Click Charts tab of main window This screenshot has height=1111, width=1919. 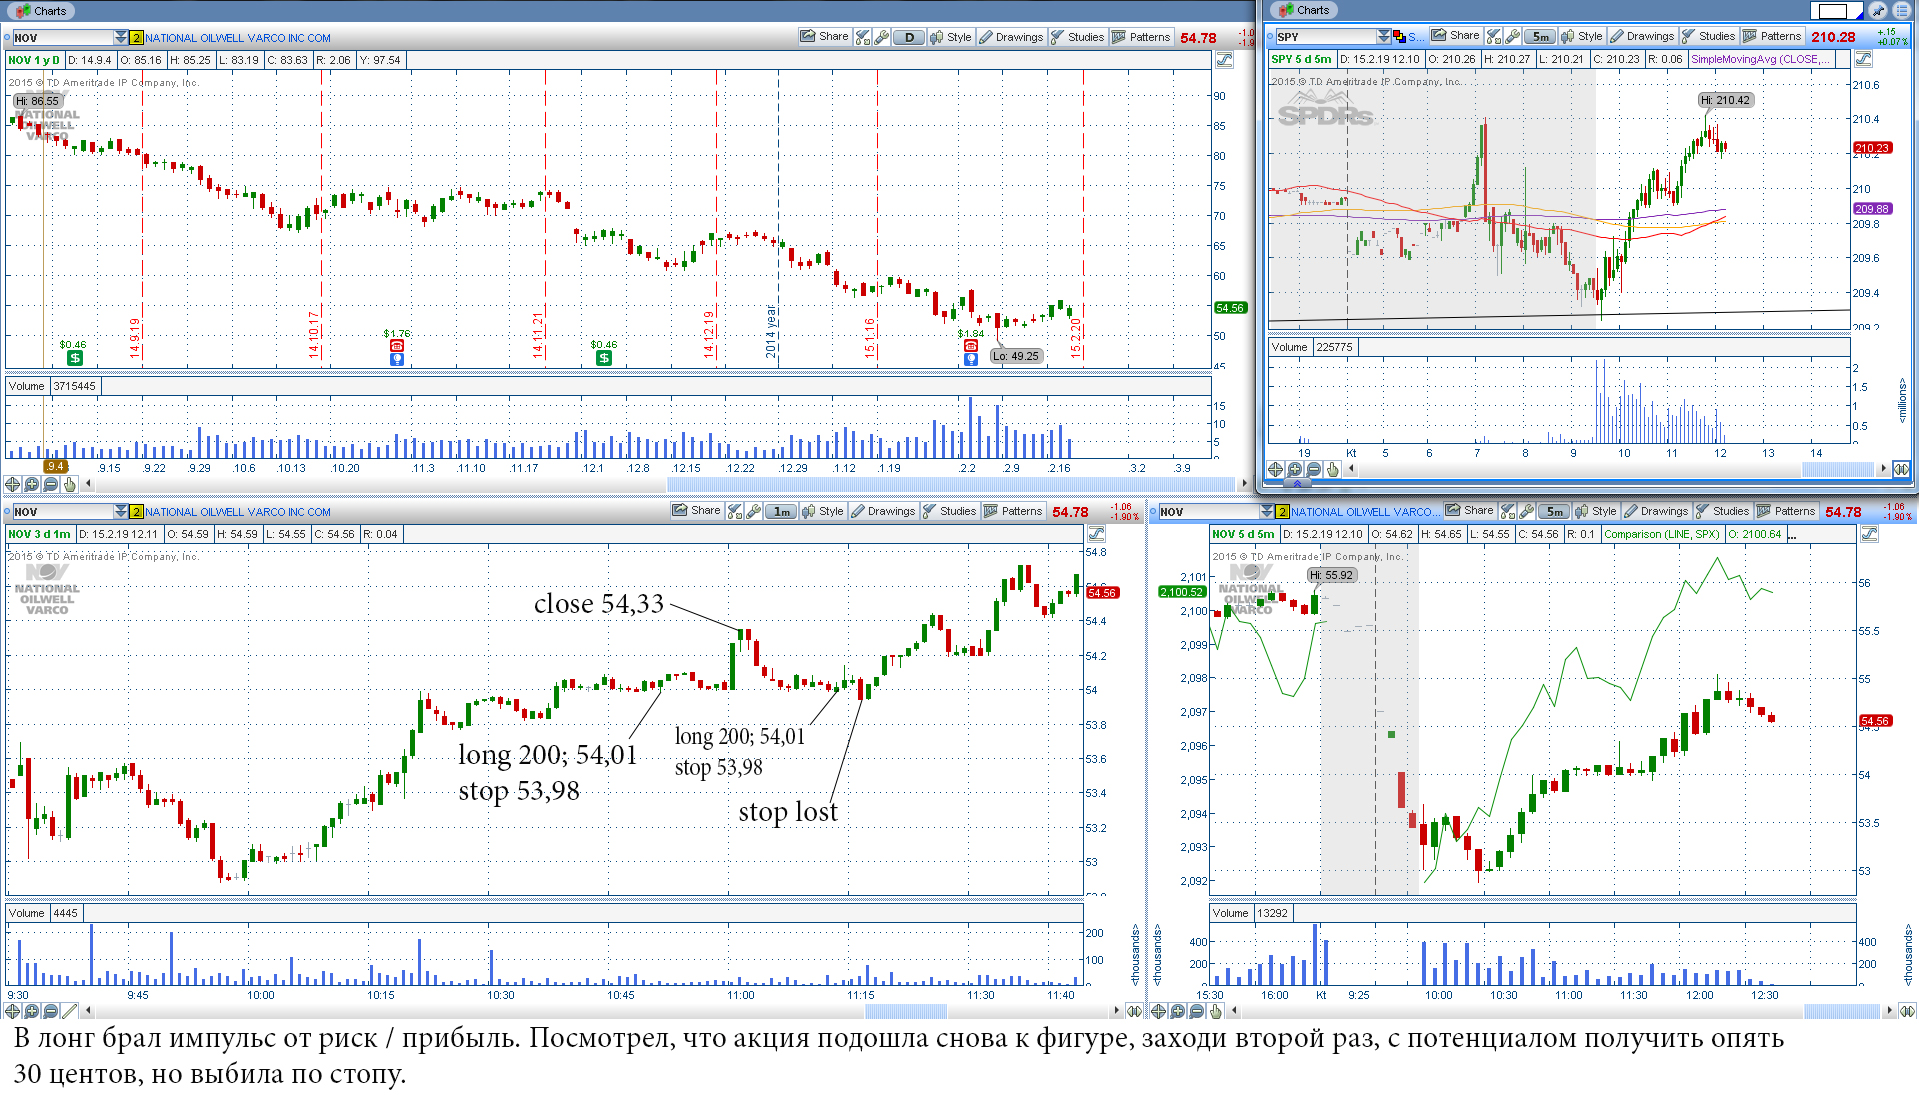click(x=41, y=11)
